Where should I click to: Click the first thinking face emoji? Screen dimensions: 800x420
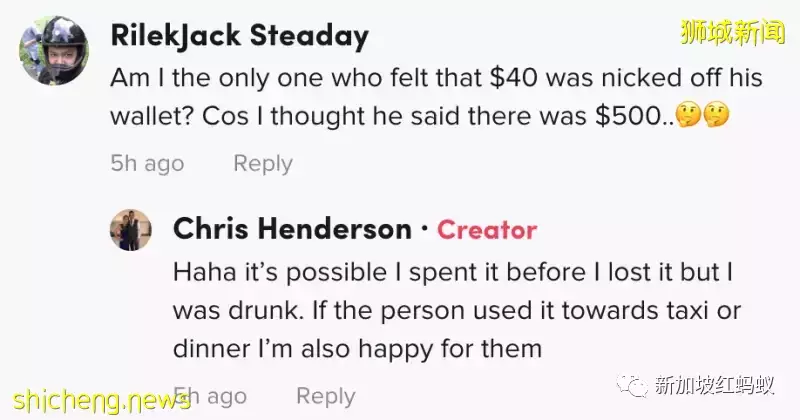(688, 115)
